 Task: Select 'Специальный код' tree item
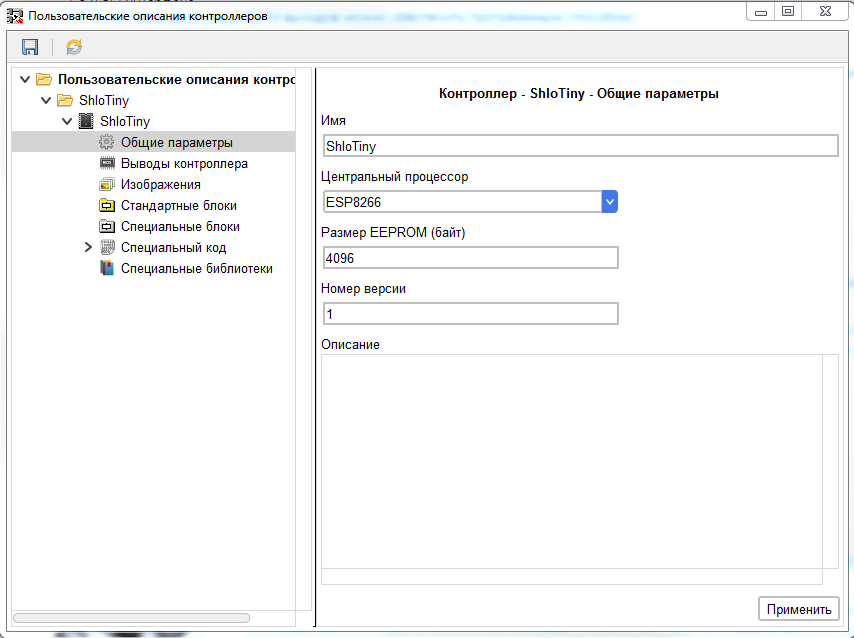(173, 247)
